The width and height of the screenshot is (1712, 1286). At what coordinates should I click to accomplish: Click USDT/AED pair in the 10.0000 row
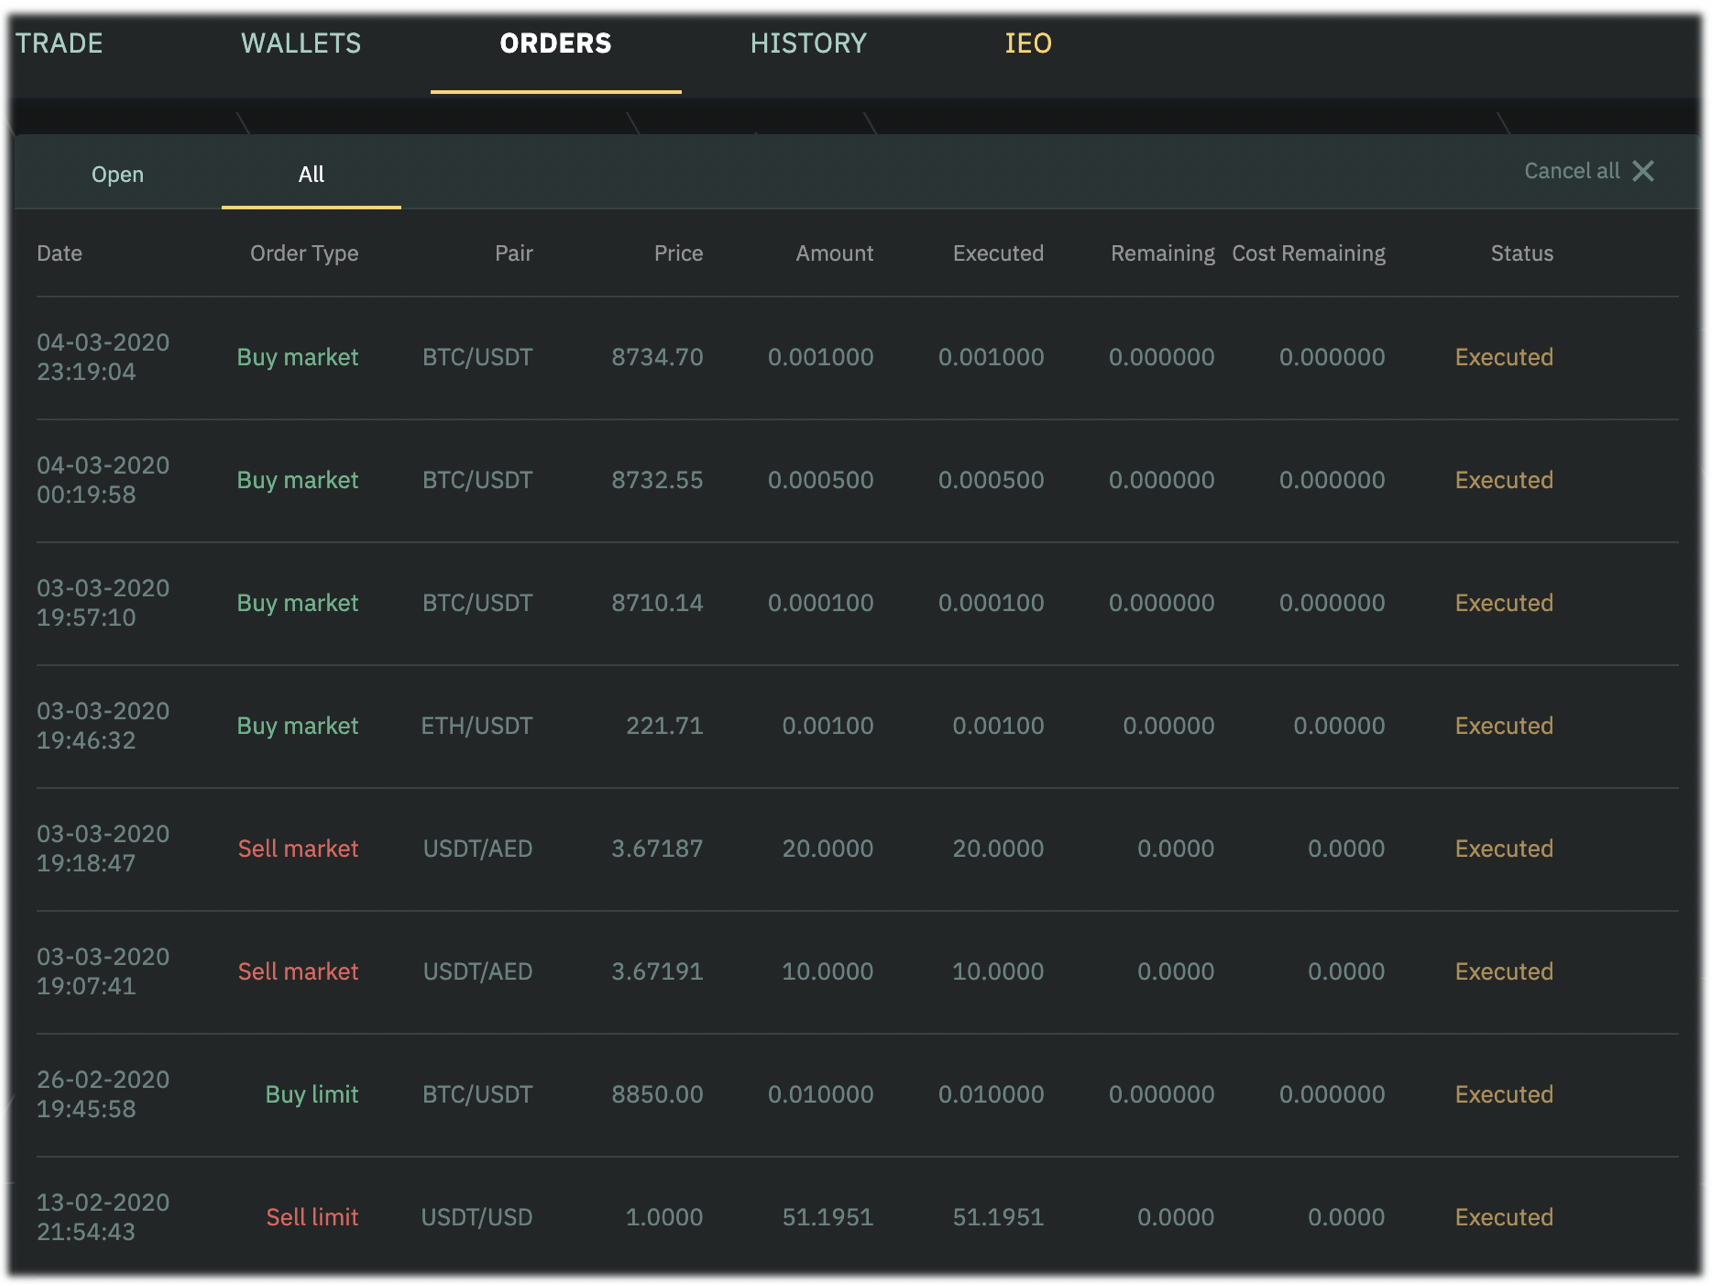477,971
